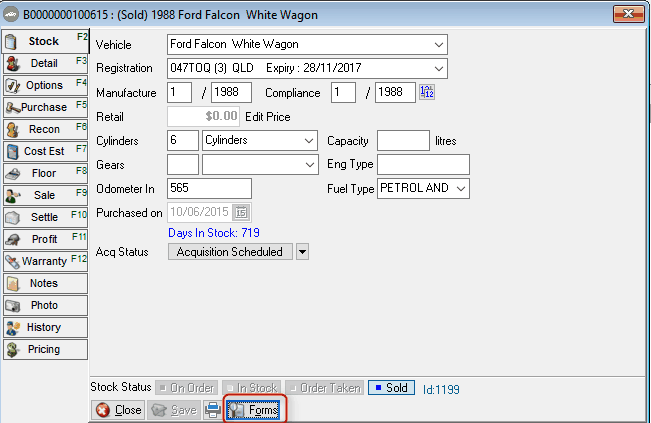Screen dimensions: 651x423
Task: Click the Close button
Action: click(x=118, y=410)
